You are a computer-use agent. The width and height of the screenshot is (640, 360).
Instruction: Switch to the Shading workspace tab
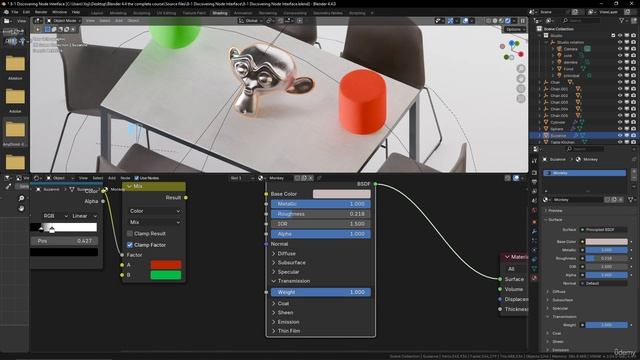tap(220, 13)
